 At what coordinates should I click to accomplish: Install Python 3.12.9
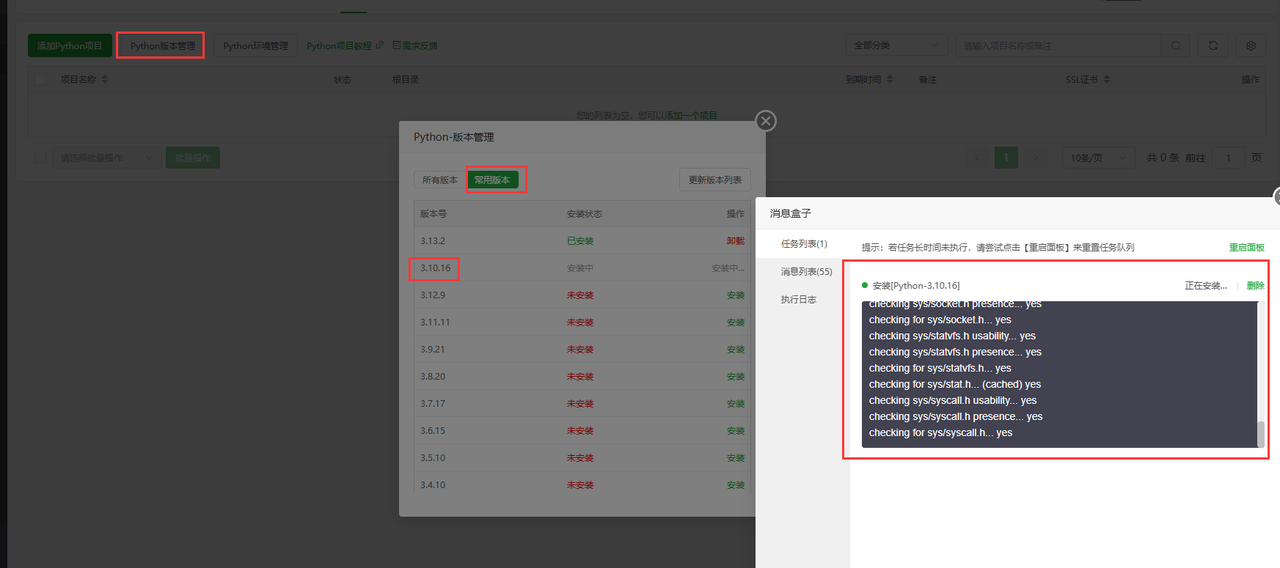click(735, 295)
